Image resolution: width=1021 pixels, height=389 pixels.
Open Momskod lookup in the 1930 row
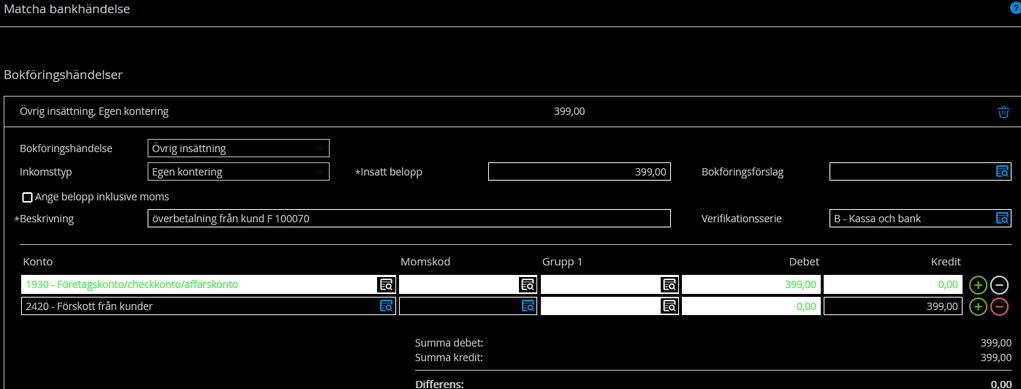pos(527,284)
